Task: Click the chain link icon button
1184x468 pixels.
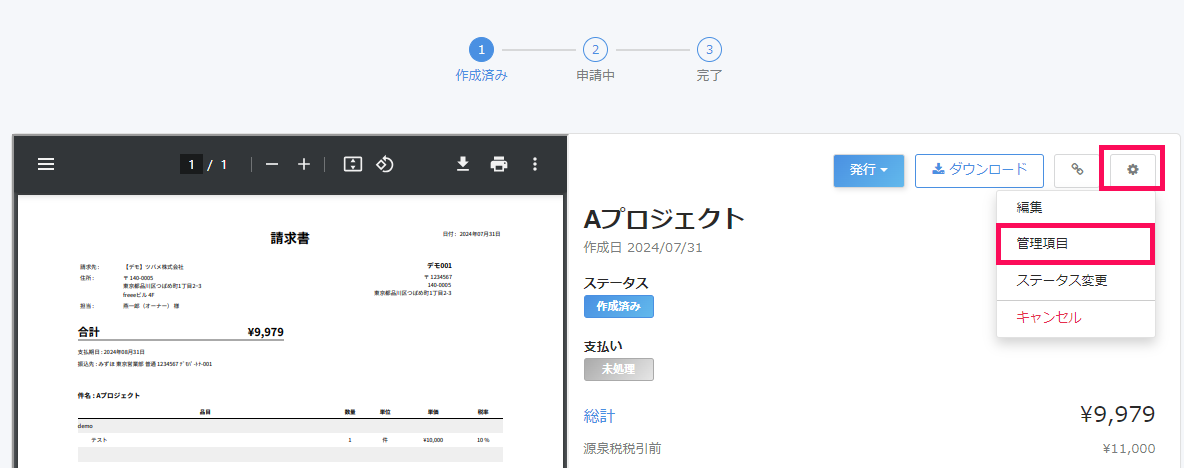Action: pos(1078,171)
